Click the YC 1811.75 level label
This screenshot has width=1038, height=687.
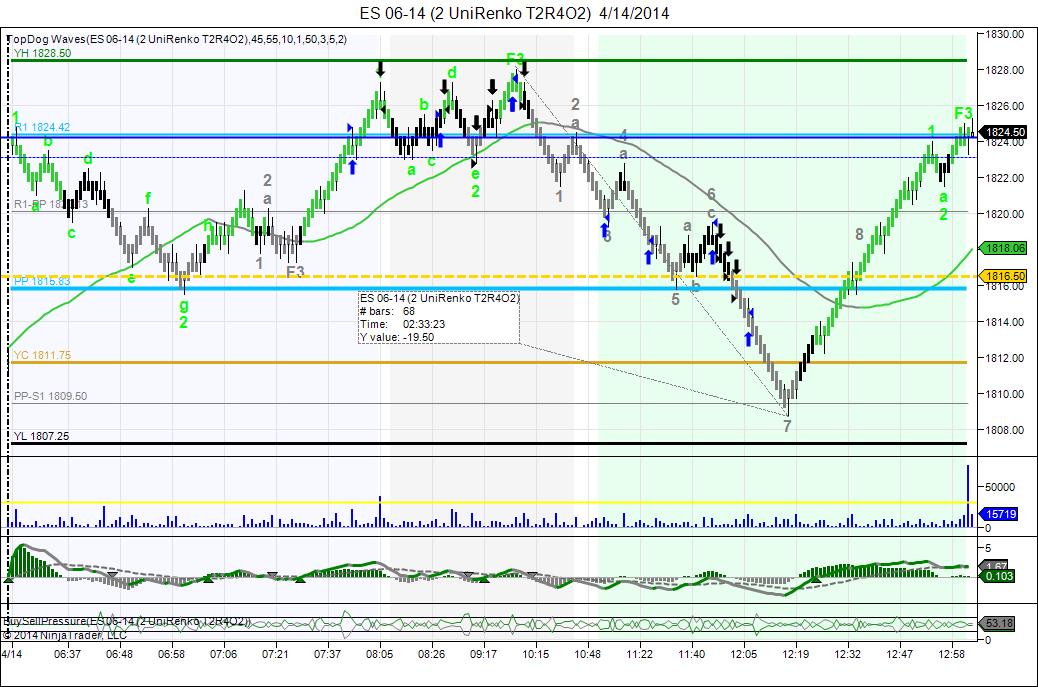click(42, 355)
